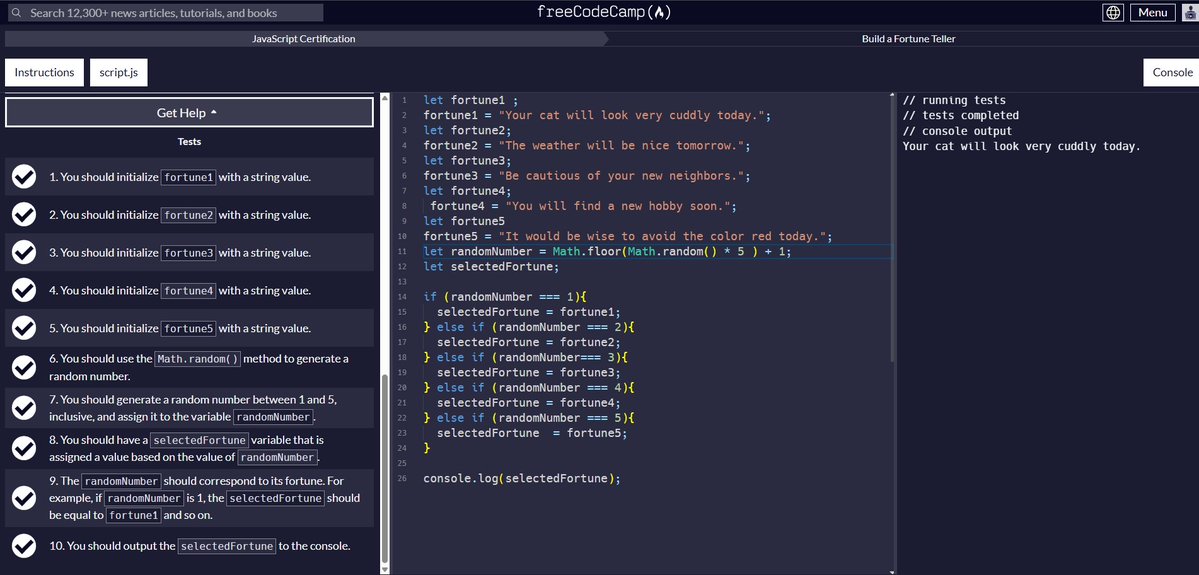Click the Tests heading
The image size is (1199, 575).
(x=189, y=141)
